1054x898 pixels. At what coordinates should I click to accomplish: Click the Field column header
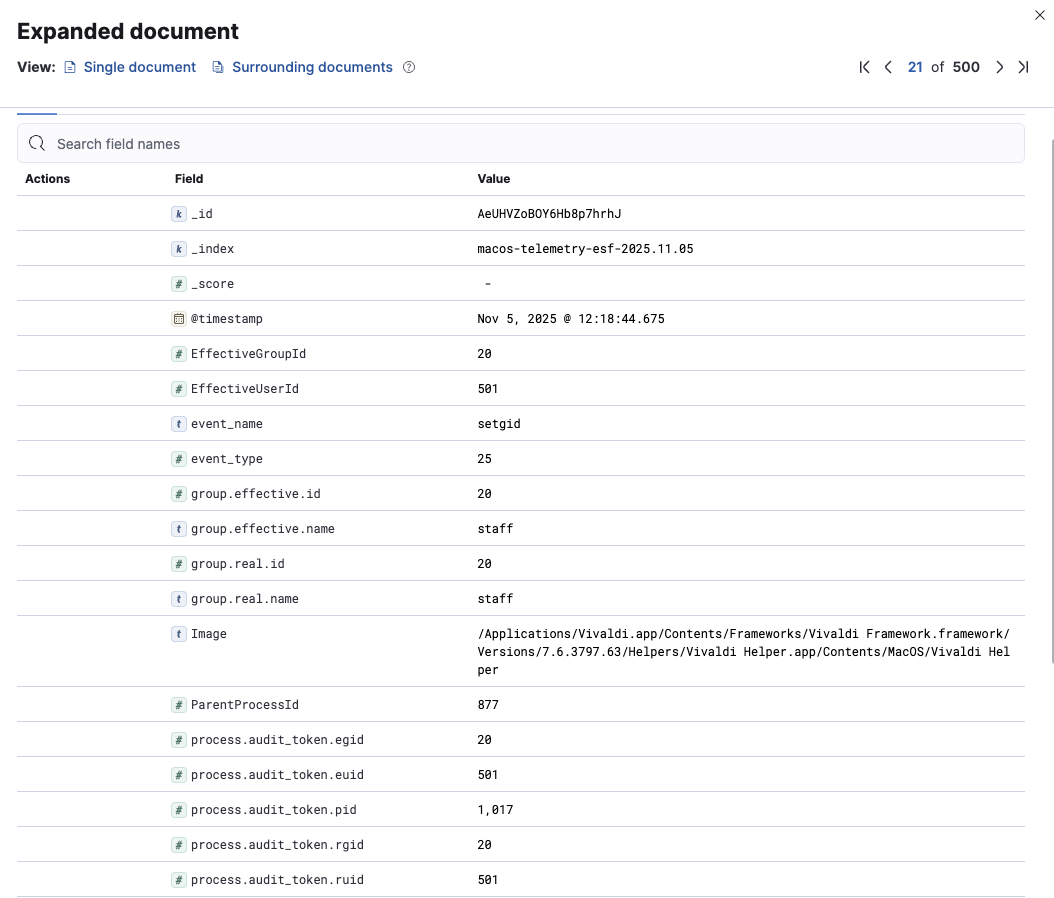189,179
